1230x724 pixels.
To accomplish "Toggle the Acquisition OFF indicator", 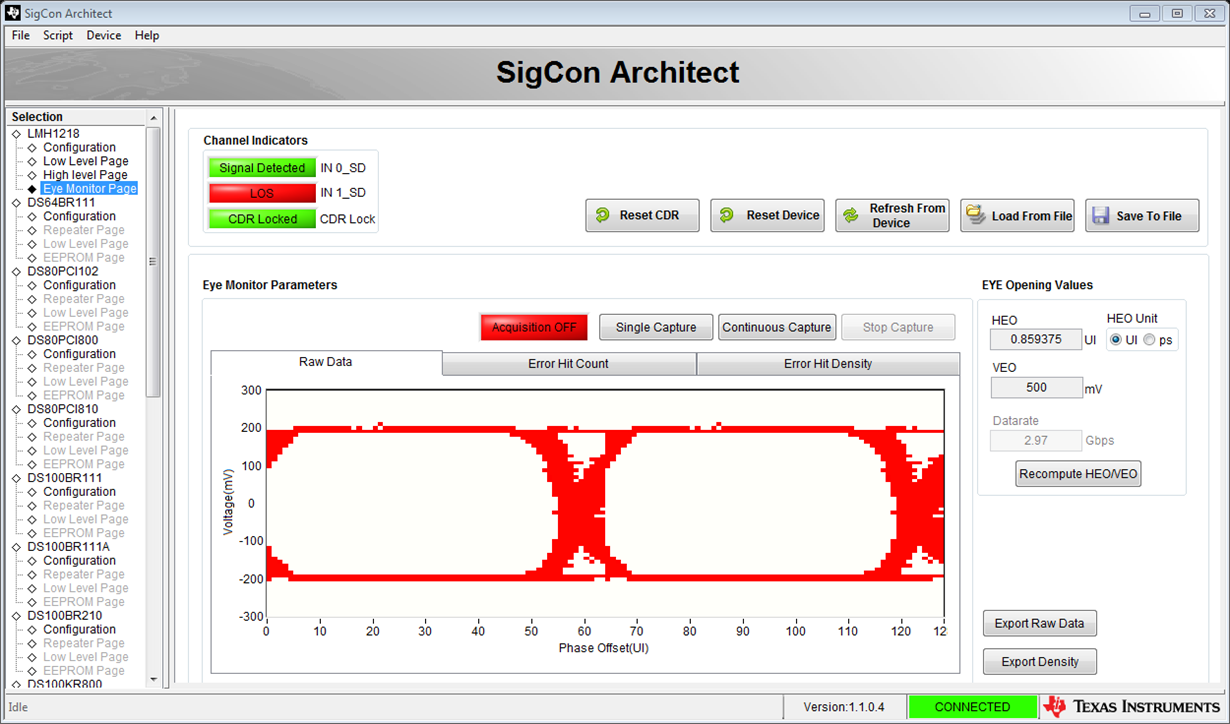I will 534,327.
